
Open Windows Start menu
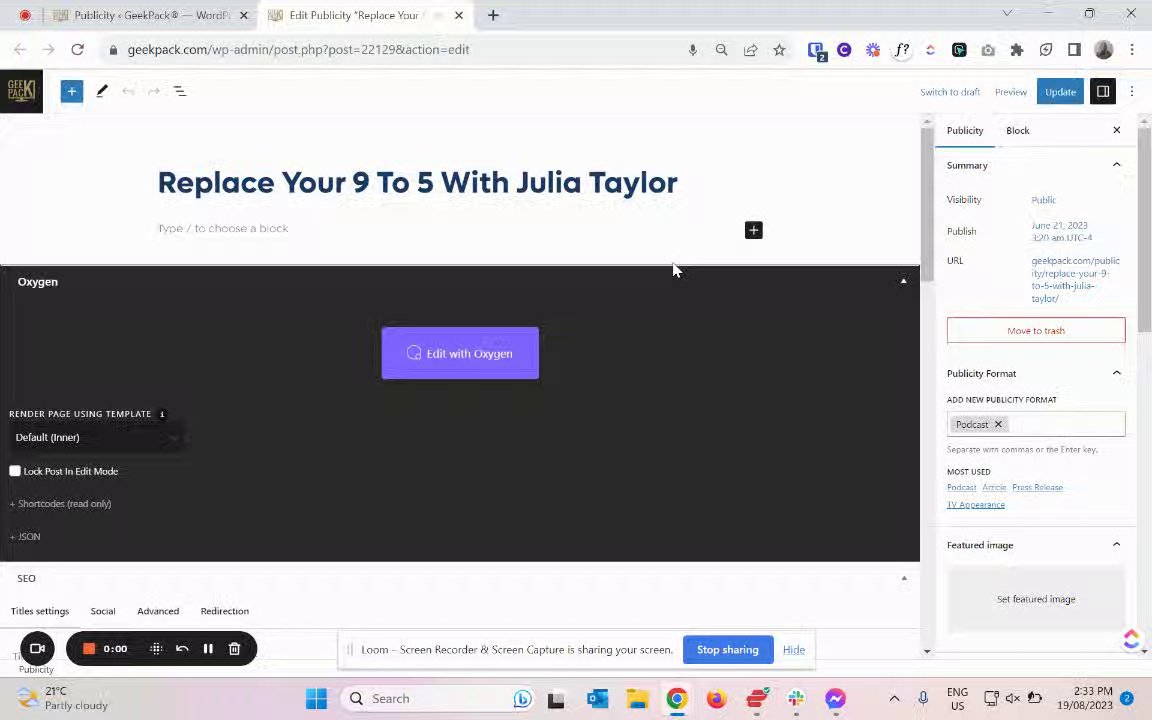click(317, 698)
